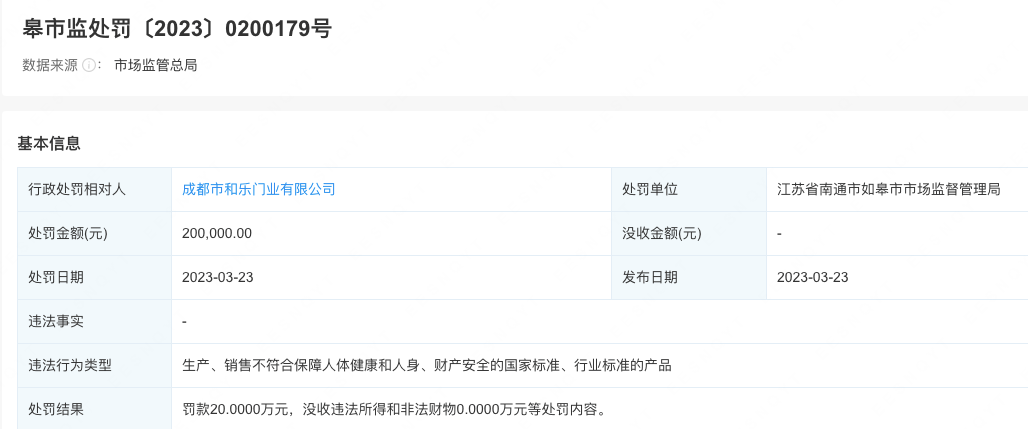The image size is (1028, 429).
Task: Select 江苏省南通市如皋市市场监督管理局 authority text
Action: coord(888,189)
